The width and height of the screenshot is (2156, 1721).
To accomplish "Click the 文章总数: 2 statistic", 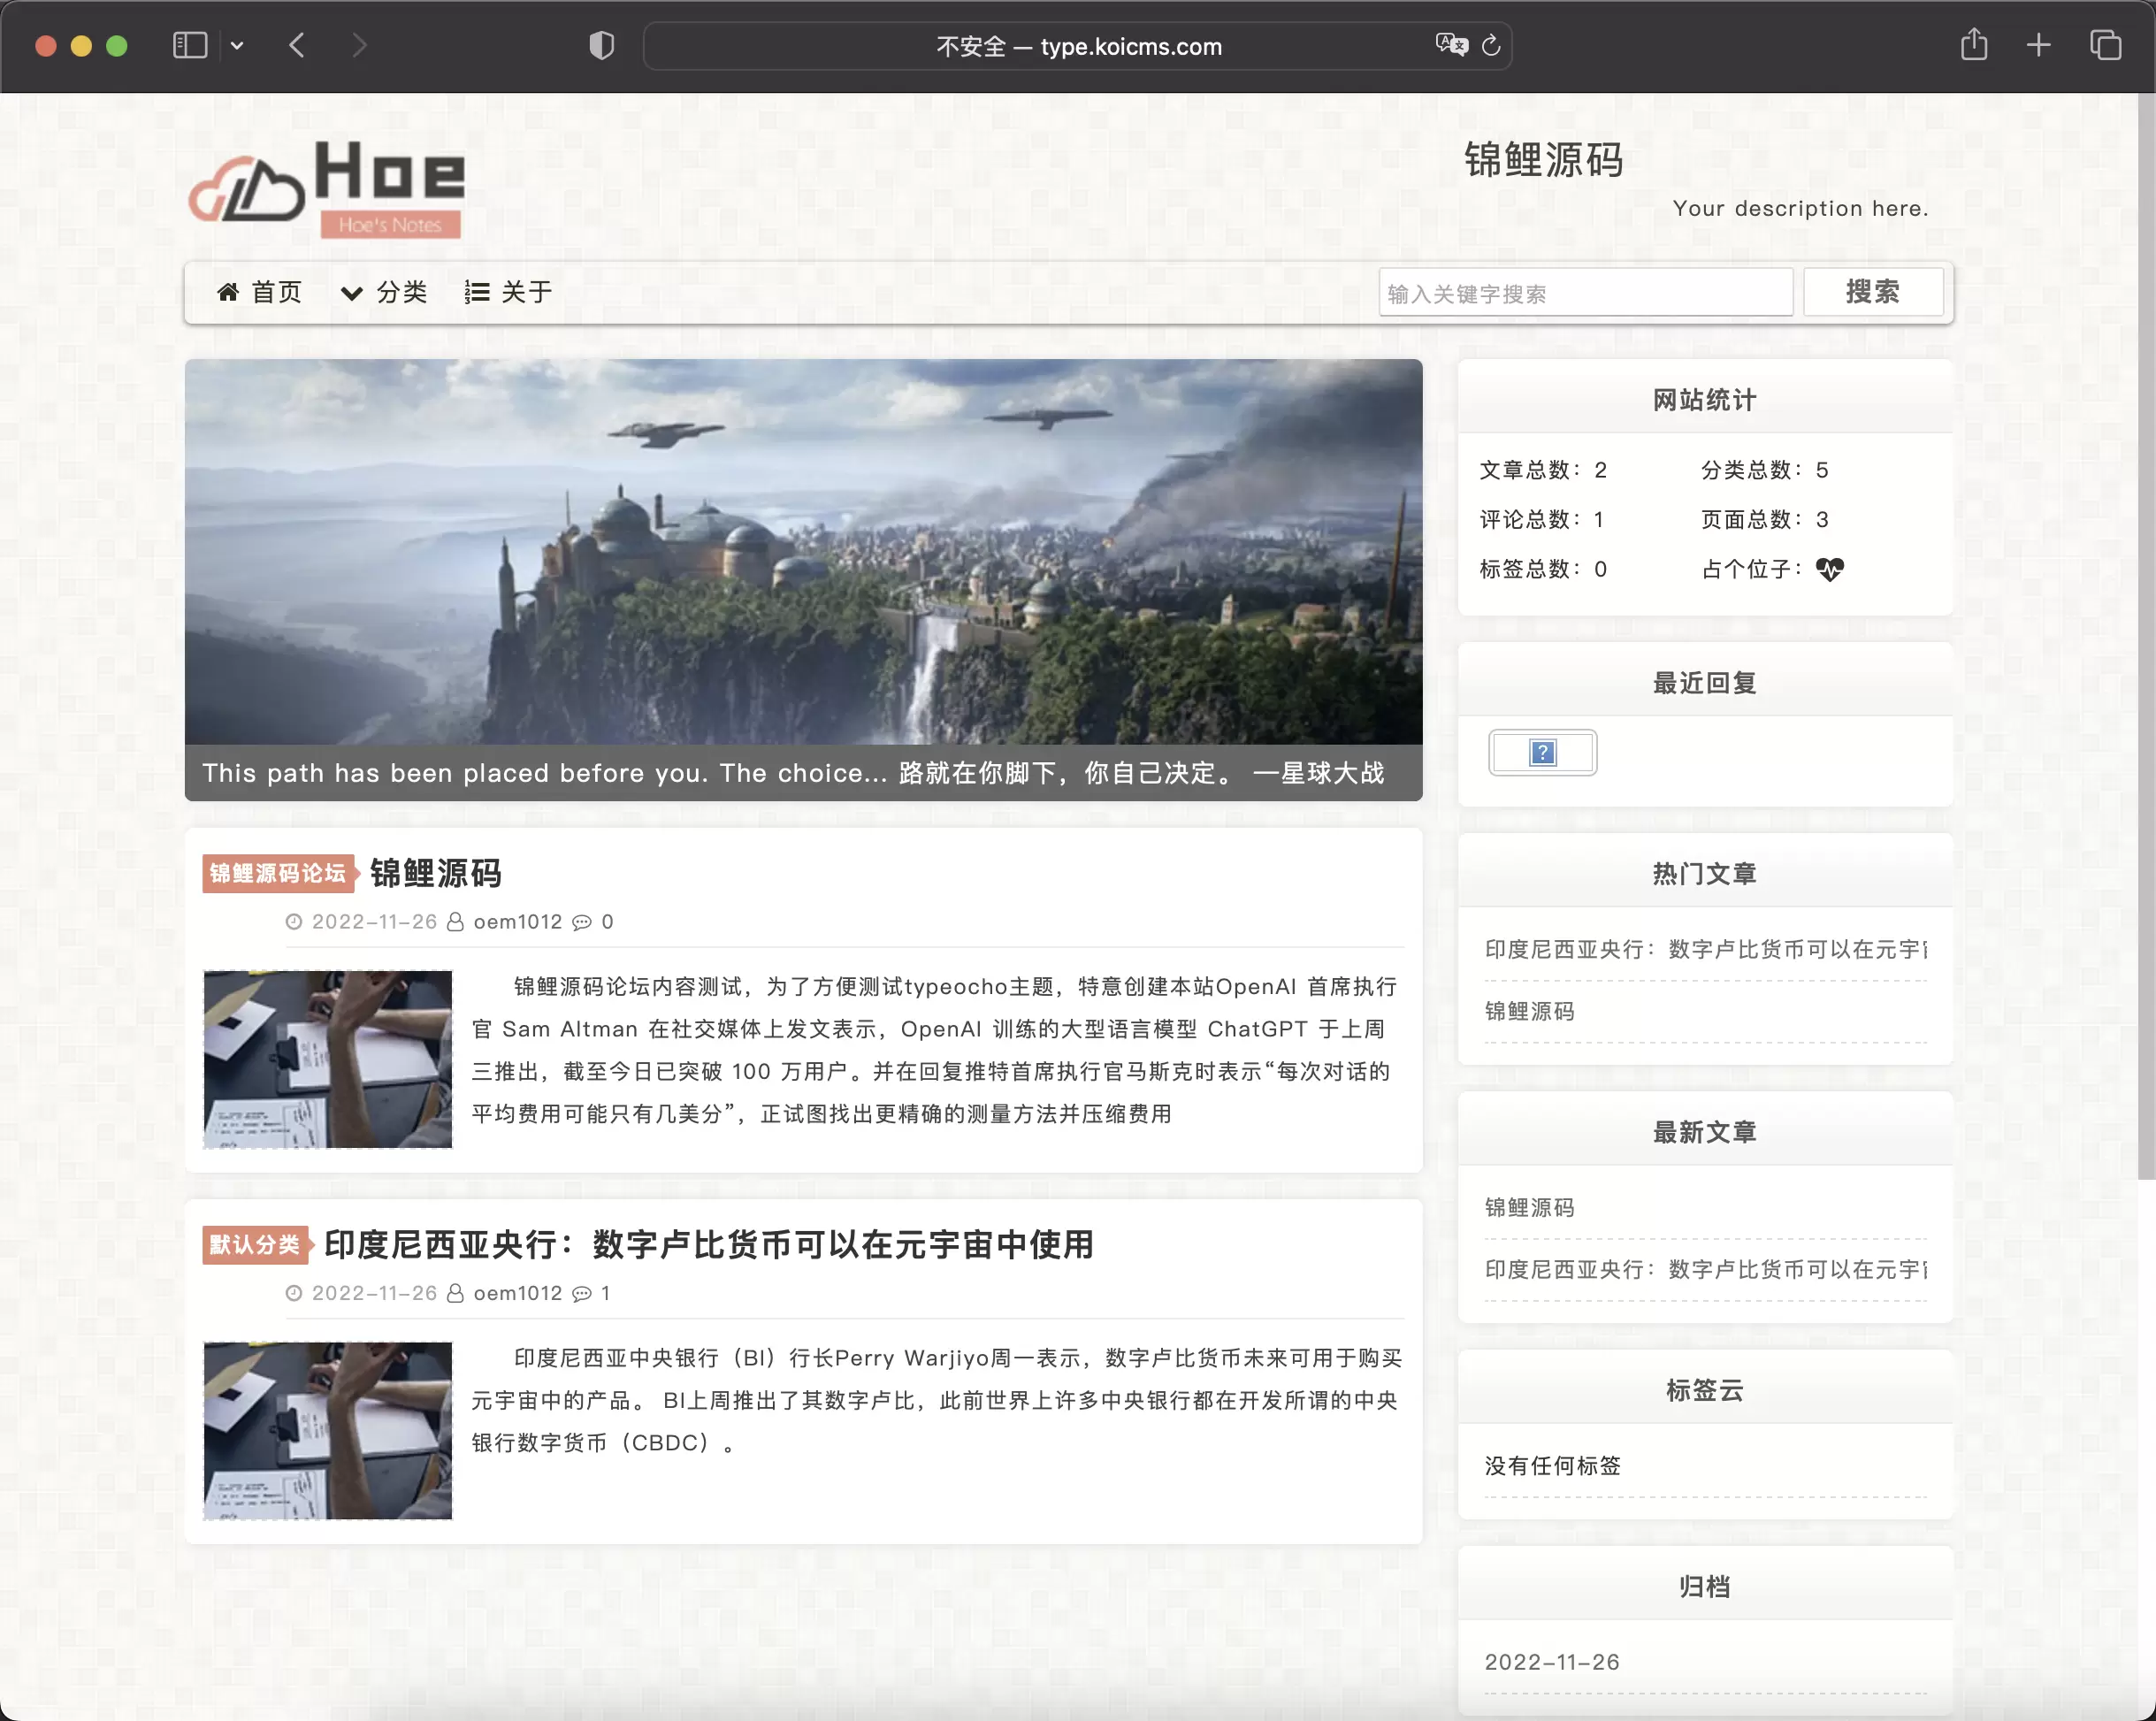I will [1543, 470].
